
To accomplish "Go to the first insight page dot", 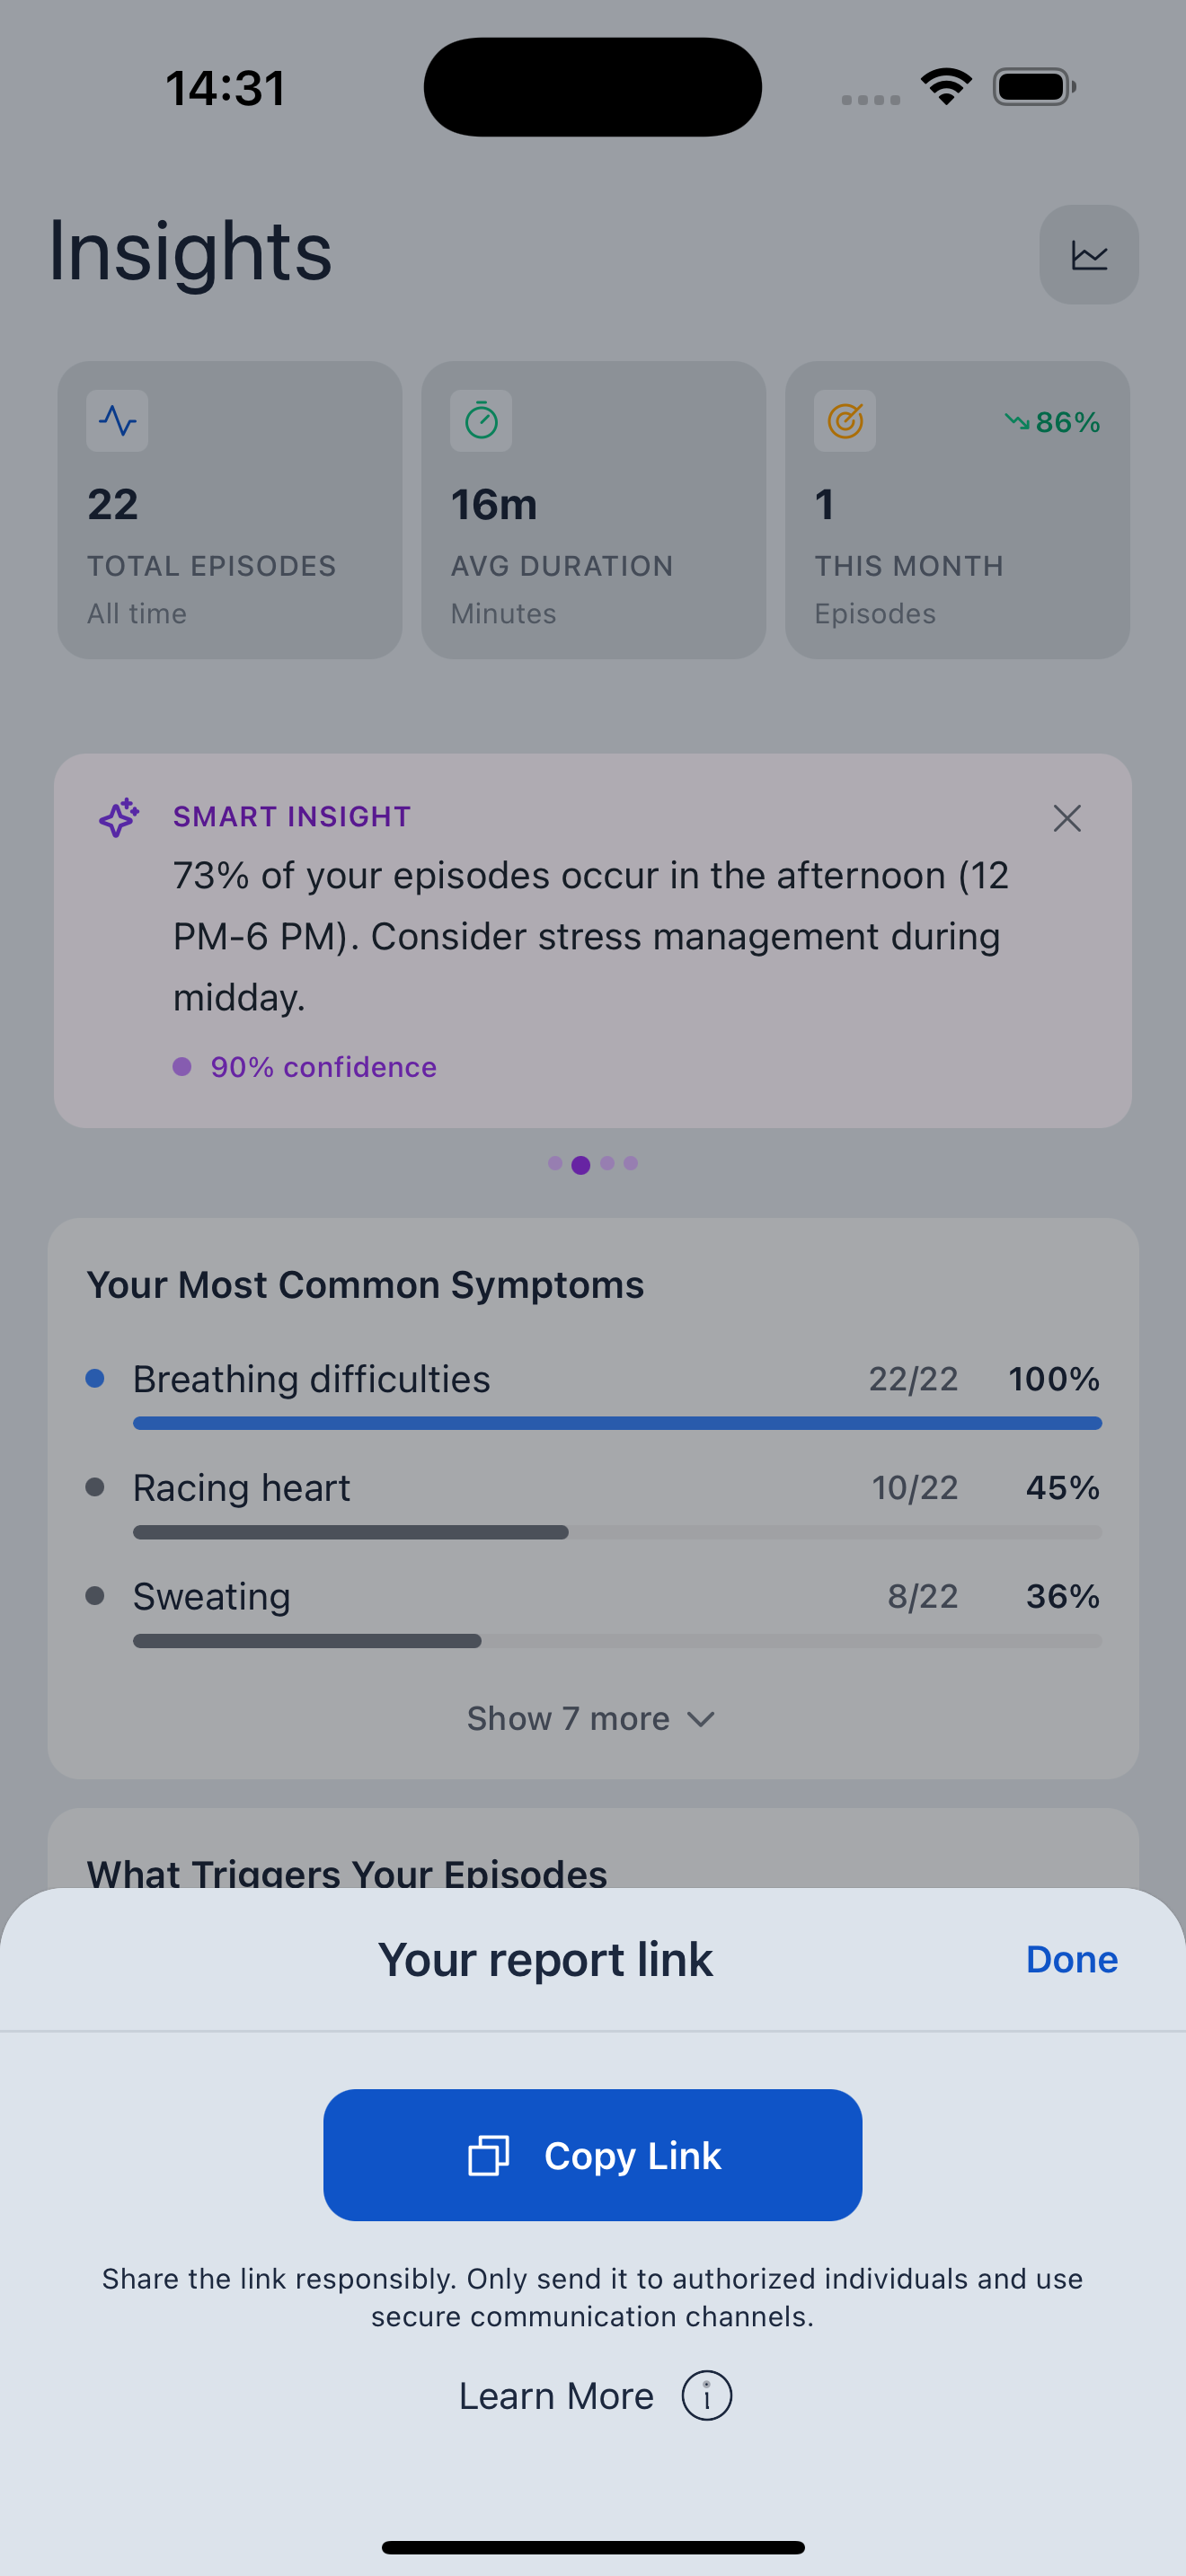I will [x=555, y=1163].
